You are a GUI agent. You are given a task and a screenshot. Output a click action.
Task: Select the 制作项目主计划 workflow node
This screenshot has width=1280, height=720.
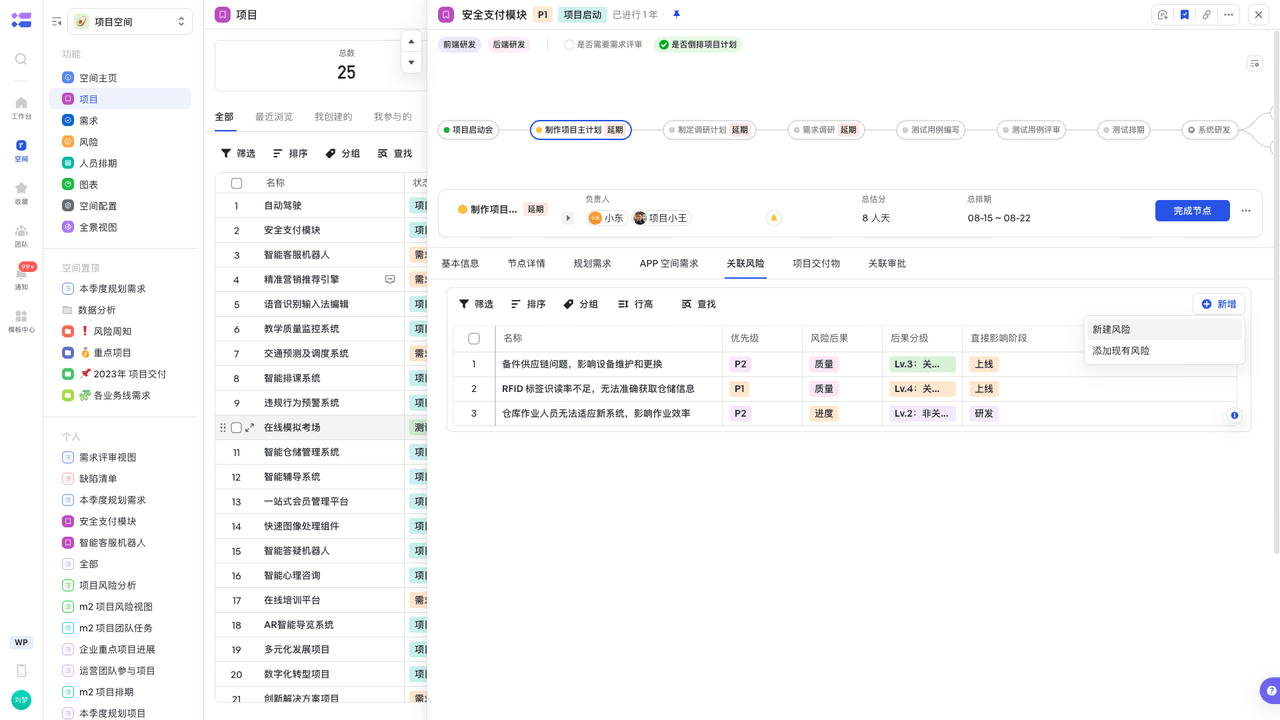pos(581,130)
